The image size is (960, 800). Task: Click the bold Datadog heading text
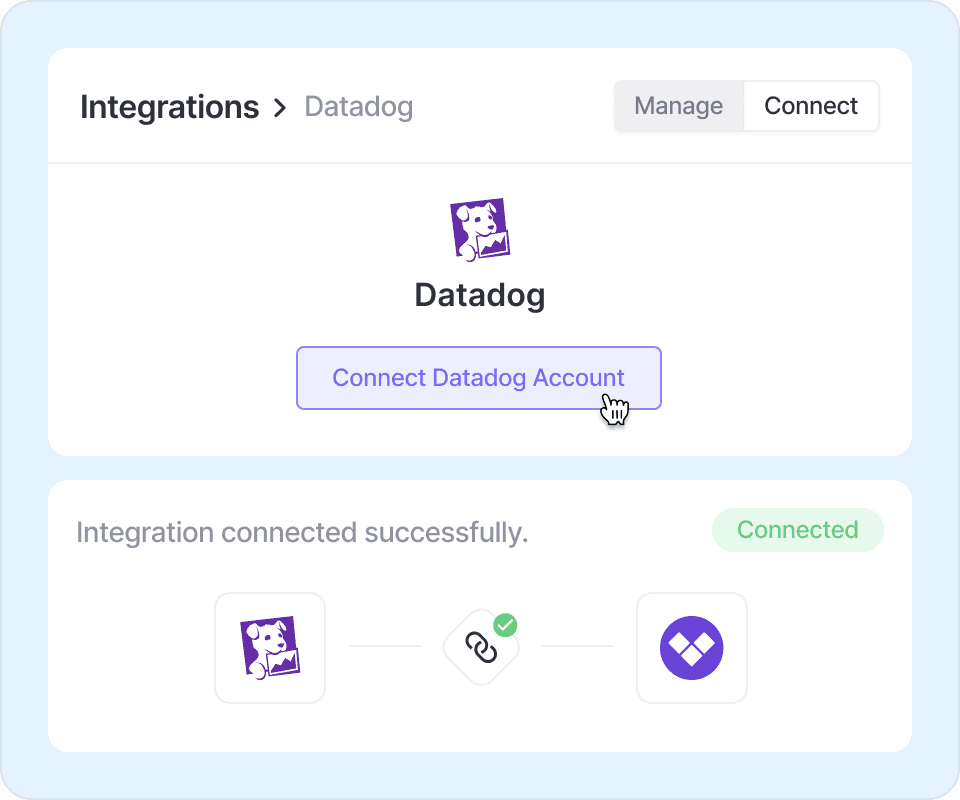[480, 295]
